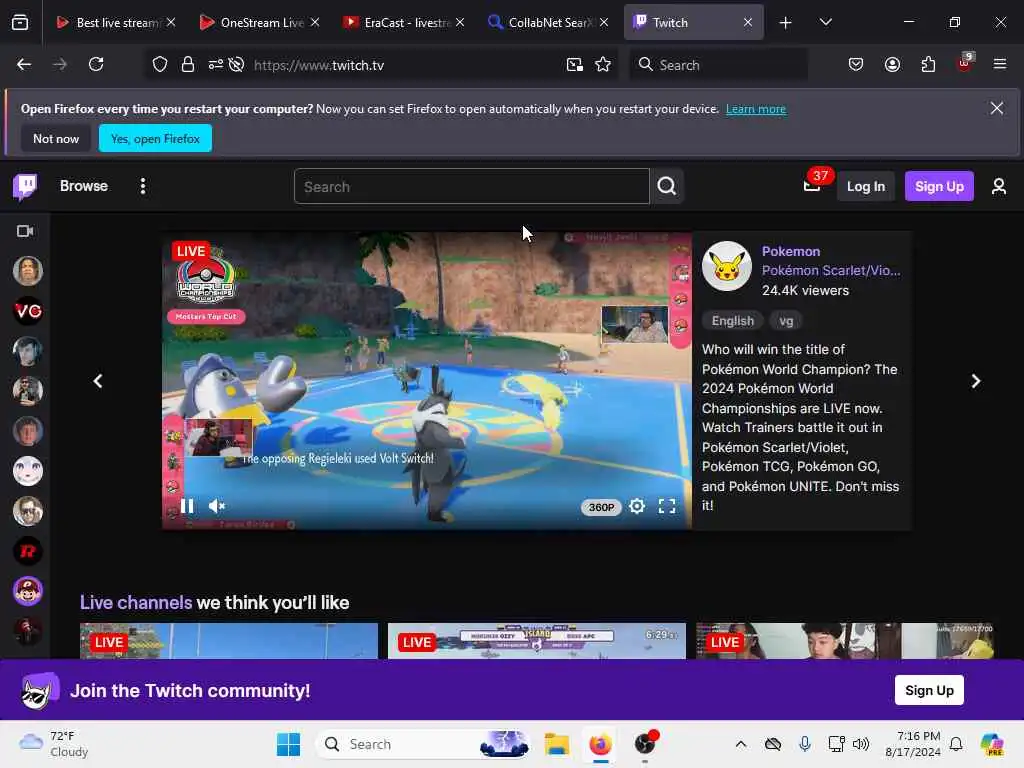Select the vg tag
Viewport: 1024px width, 768px height.
tap(786, 321)
